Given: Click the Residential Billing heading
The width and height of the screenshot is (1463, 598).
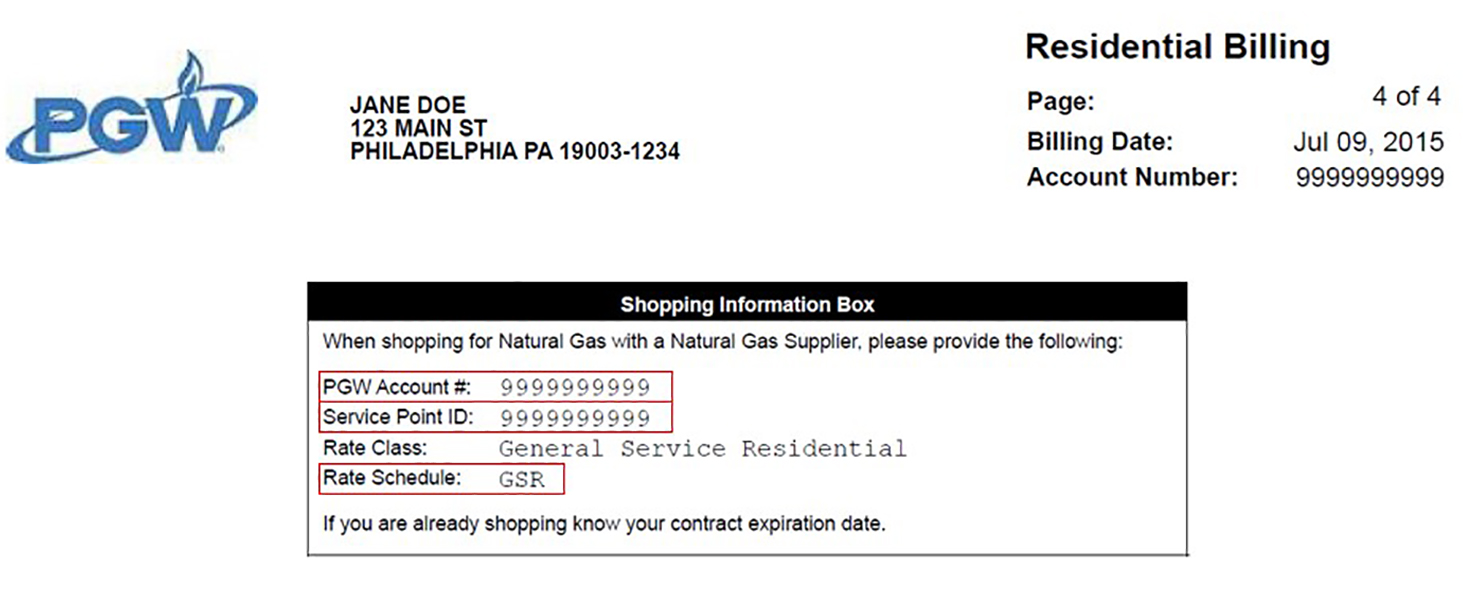Looking at the screenshot, I should coord(1178,46).
